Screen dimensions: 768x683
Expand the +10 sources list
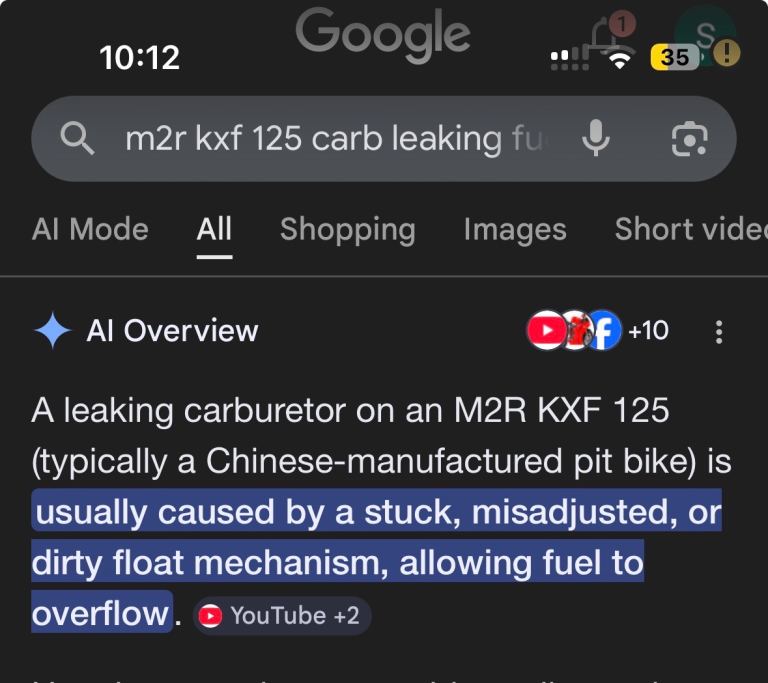point(648,331)
